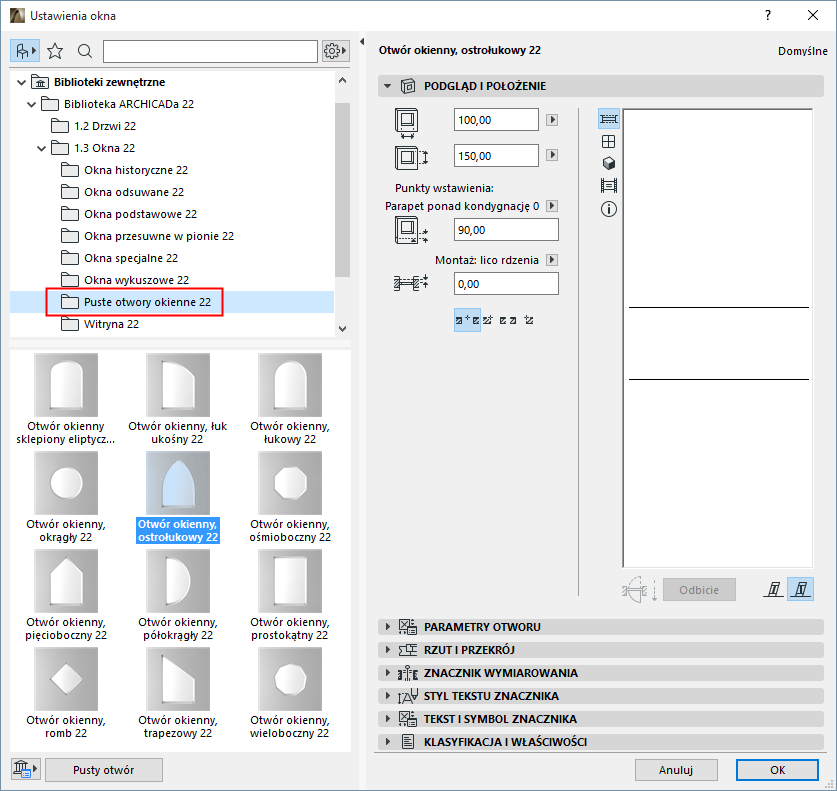Select third wall anchor option icon
Image resolution: width=837 pixels, height=791 pixels.
point(508,320)
